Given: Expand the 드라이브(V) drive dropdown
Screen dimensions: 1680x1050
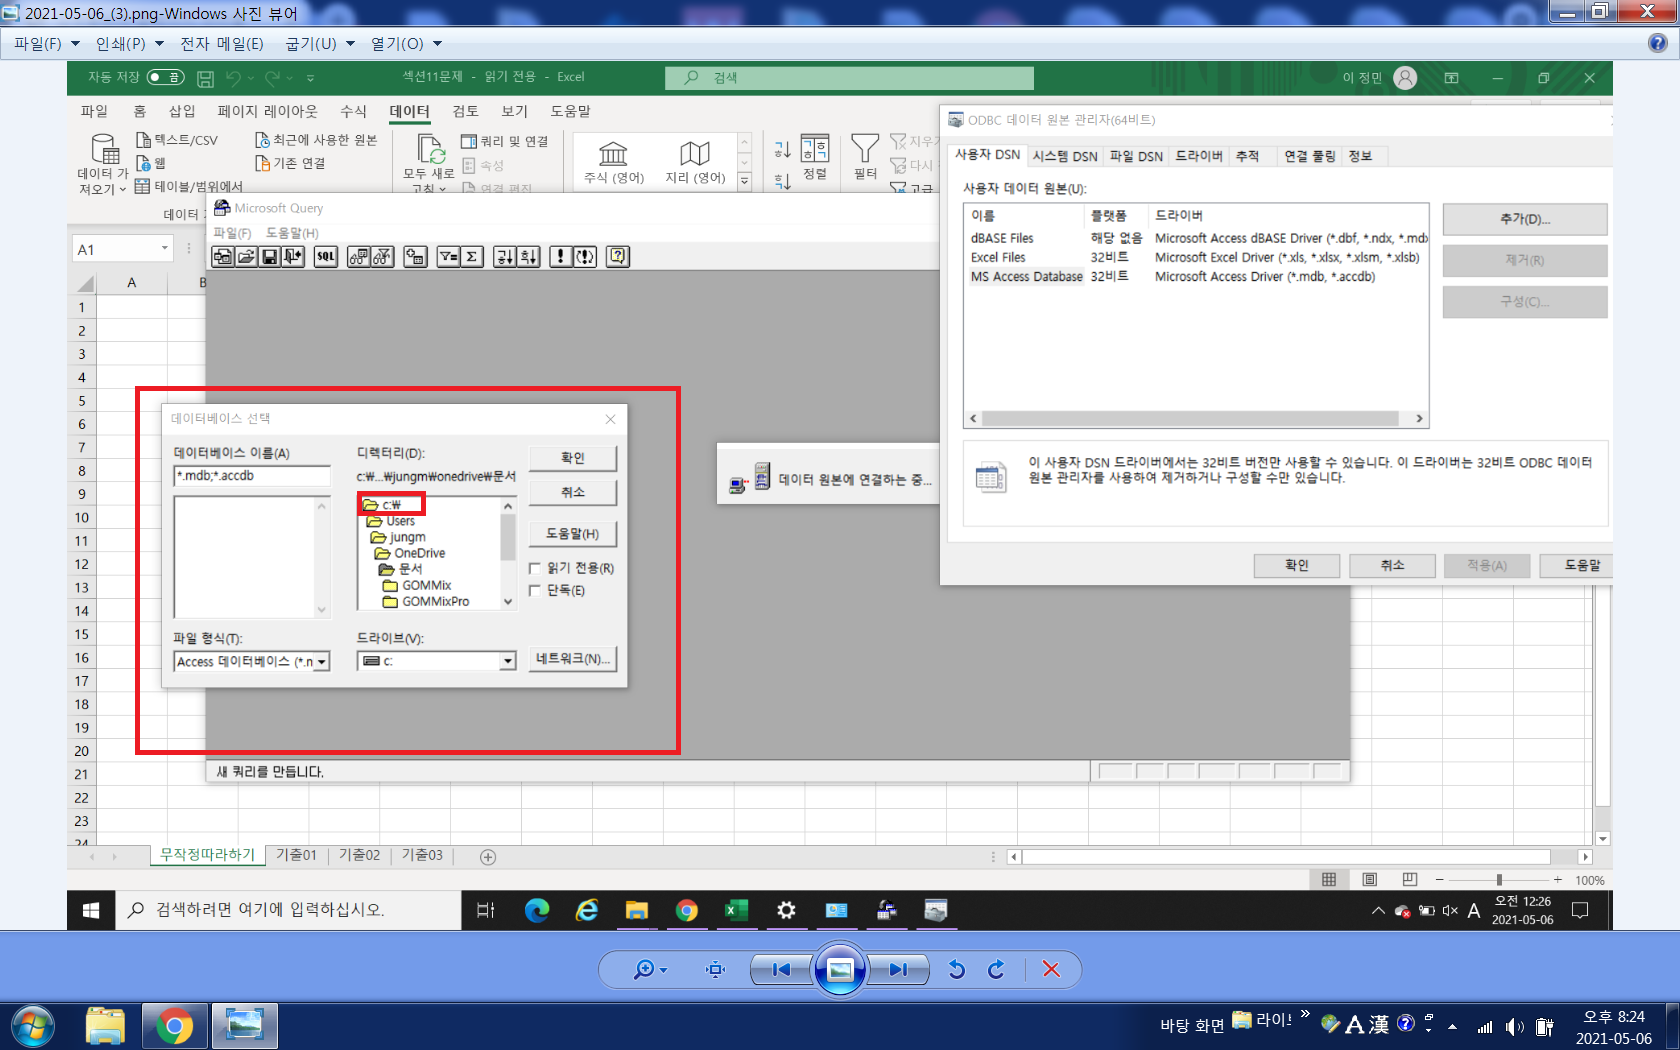Looking at the screenshot, I should 507,661.
